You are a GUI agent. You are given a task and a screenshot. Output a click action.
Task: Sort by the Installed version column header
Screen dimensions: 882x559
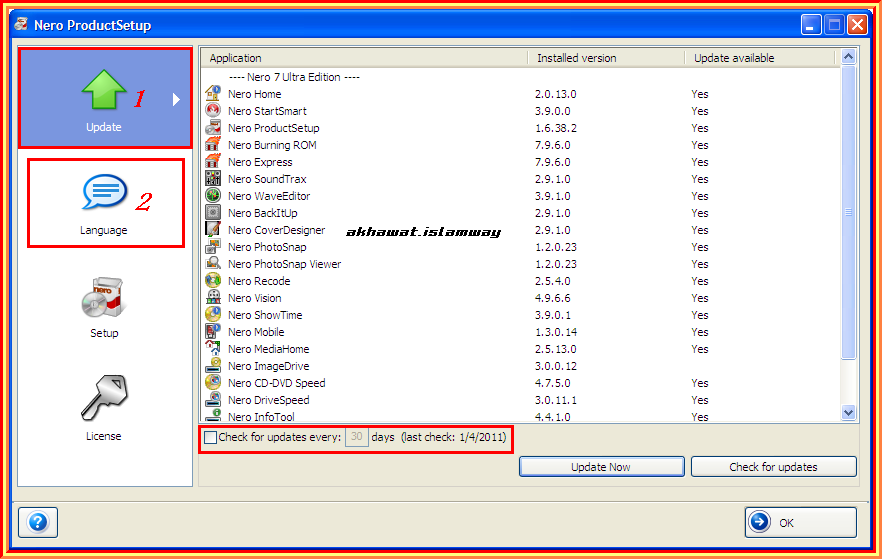(606, 58)
